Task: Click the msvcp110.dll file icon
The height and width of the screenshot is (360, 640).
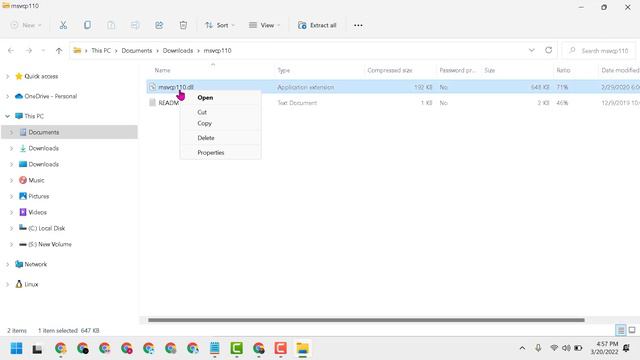Action: (153, 87)
